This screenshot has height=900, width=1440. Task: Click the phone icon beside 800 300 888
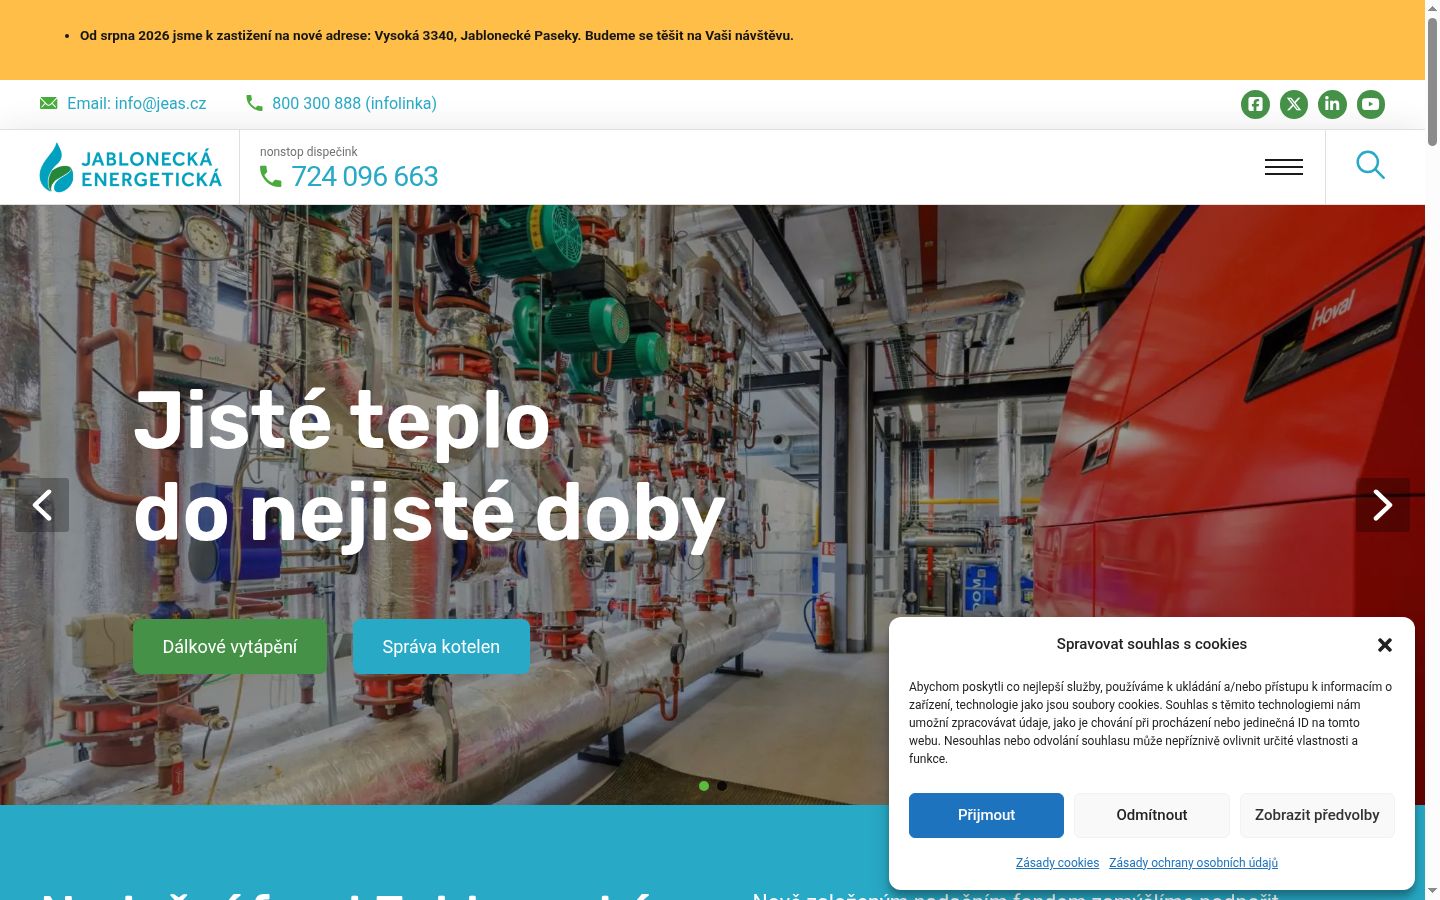[254, 103]
